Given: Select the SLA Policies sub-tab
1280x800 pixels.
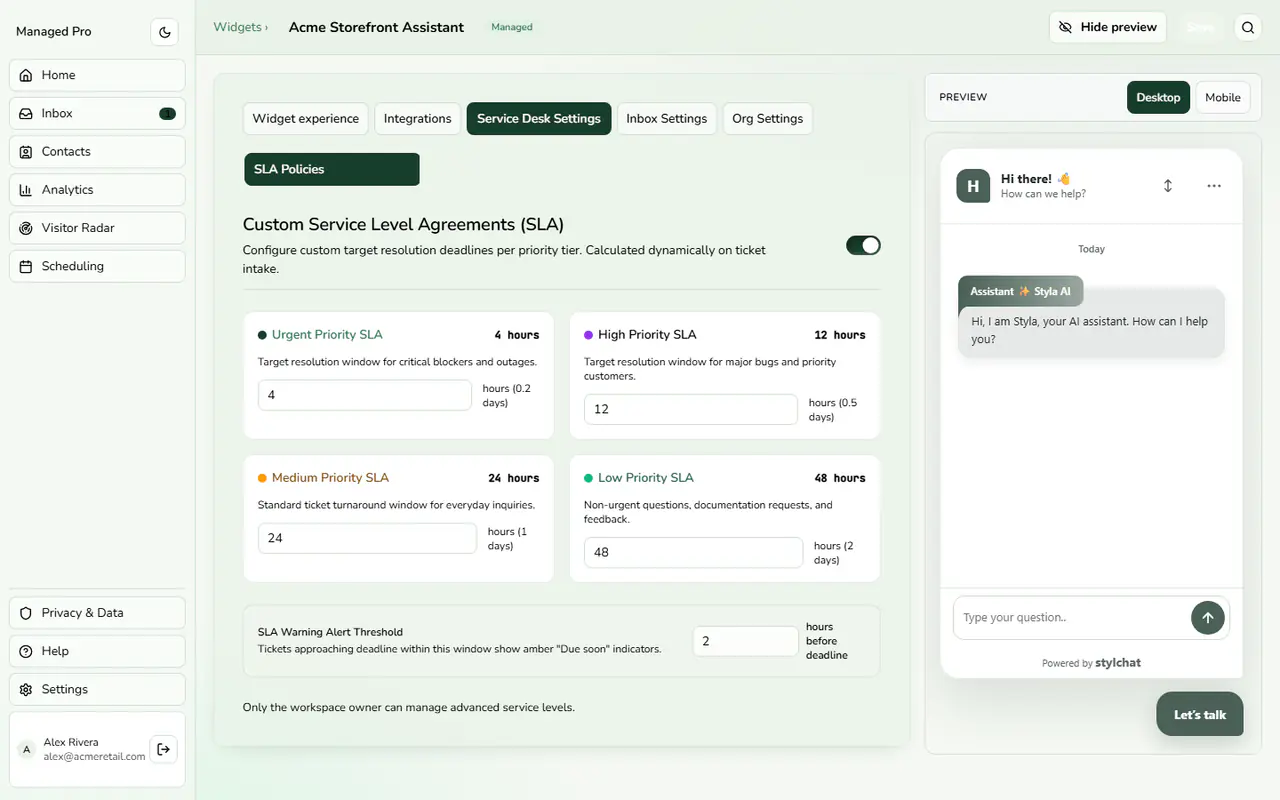Looking at the screenshot, I should pyautogui.click(x=332, y=169).
